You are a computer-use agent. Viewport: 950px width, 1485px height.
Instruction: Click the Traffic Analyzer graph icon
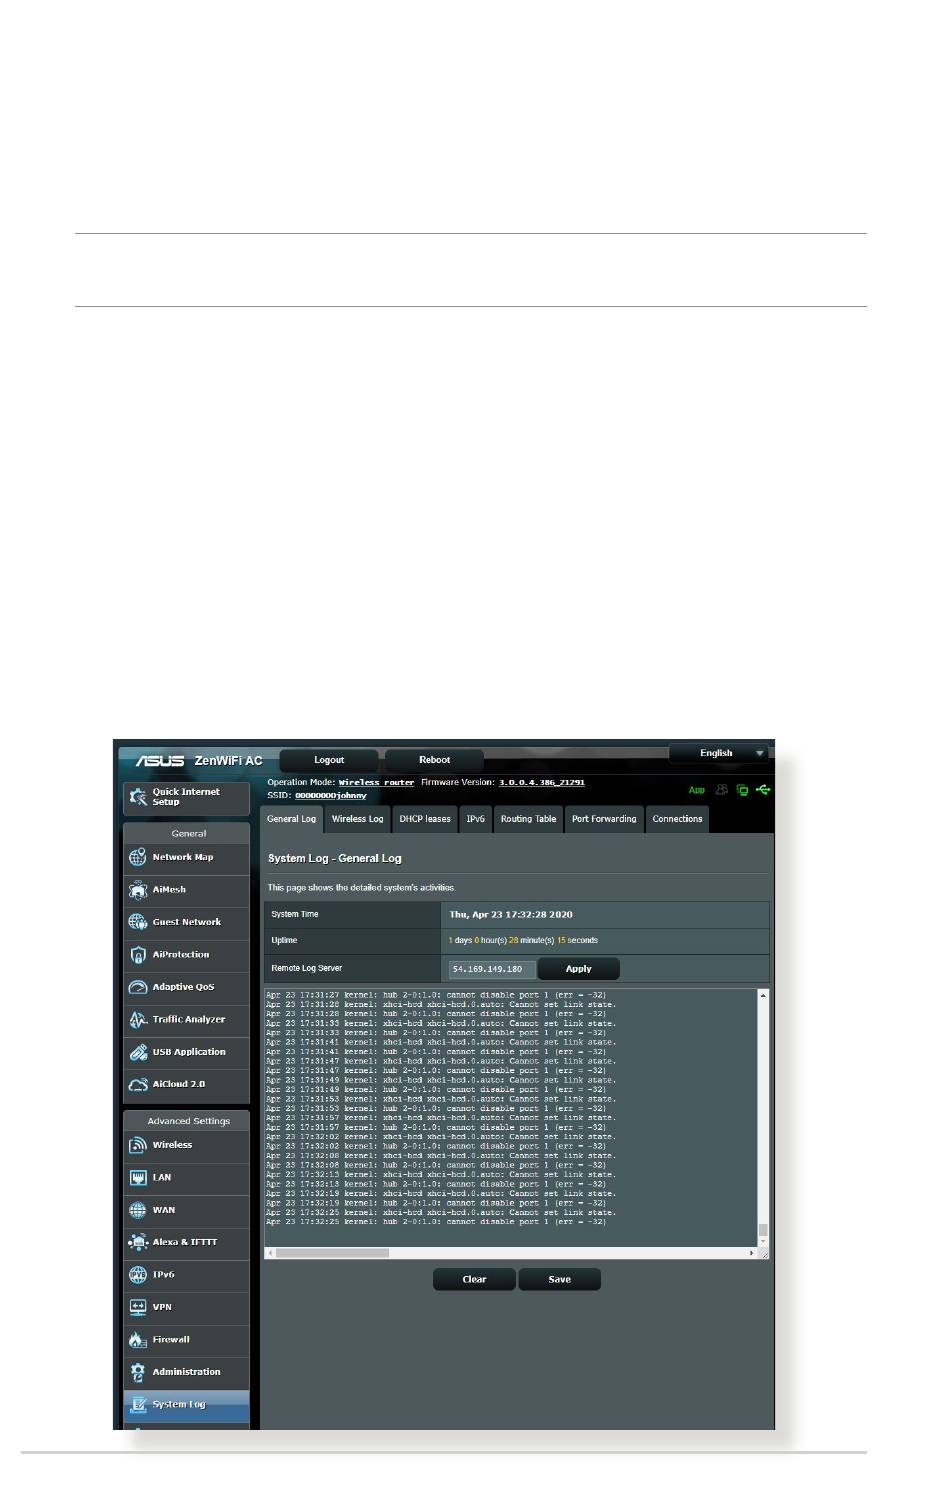[x=138, y=1020]
